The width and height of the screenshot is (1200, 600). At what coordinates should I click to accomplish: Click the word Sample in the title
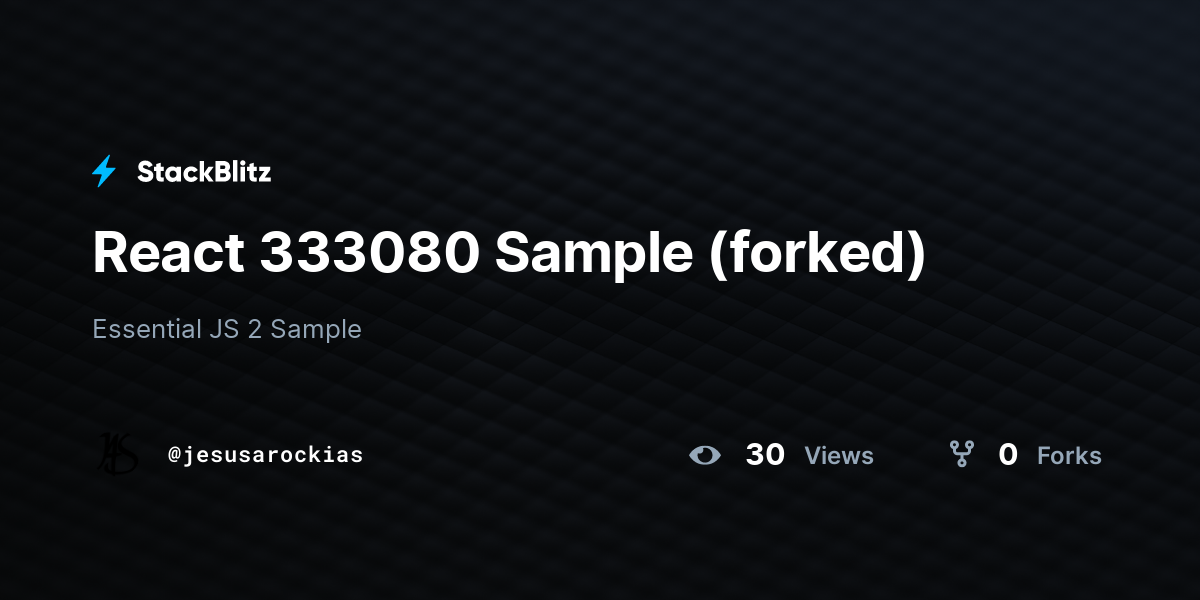[x=593, y=256]
